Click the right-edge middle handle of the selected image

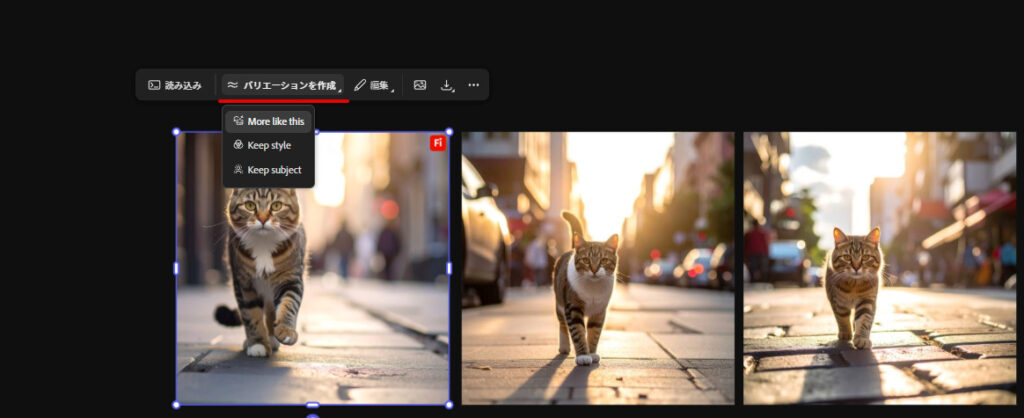(449, 268)
